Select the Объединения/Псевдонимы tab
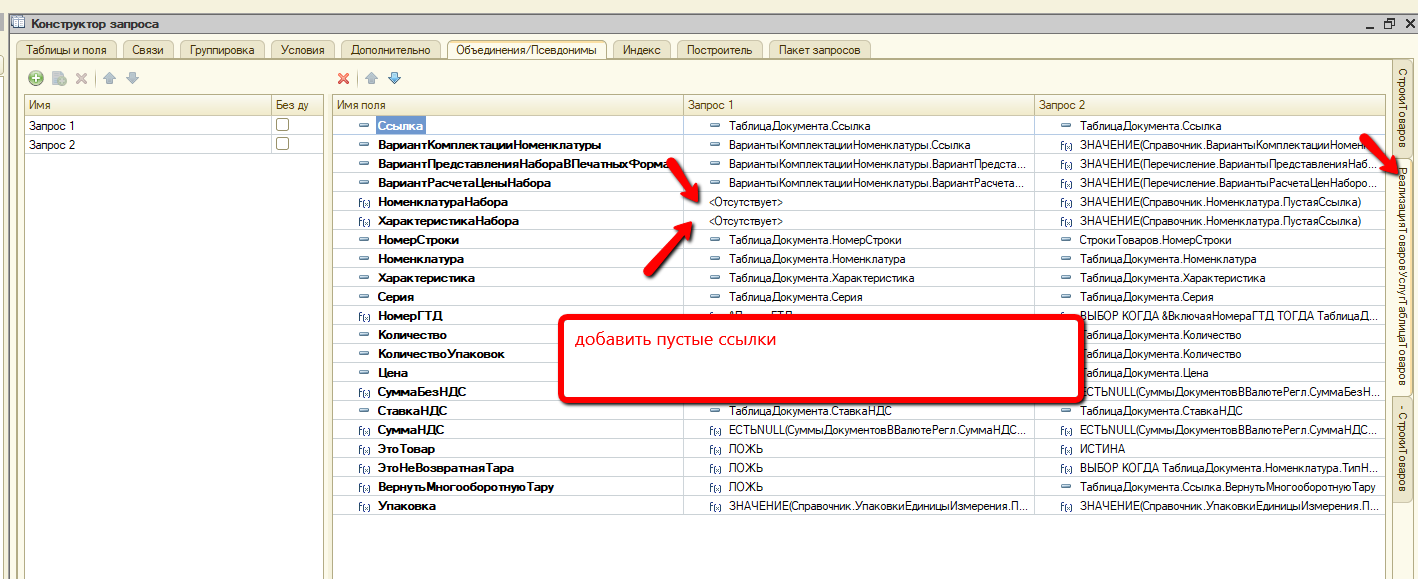1418x579 pixels. click(527, 49)
